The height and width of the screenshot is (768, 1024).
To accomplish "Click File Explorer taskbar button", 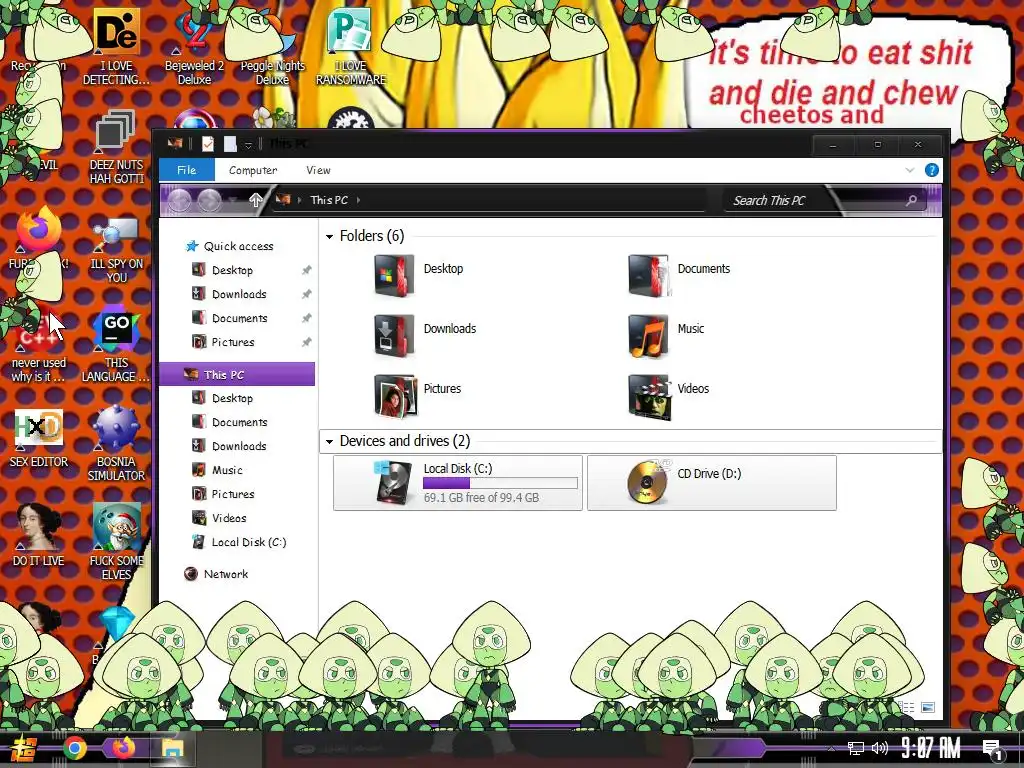I will (172, 748).
